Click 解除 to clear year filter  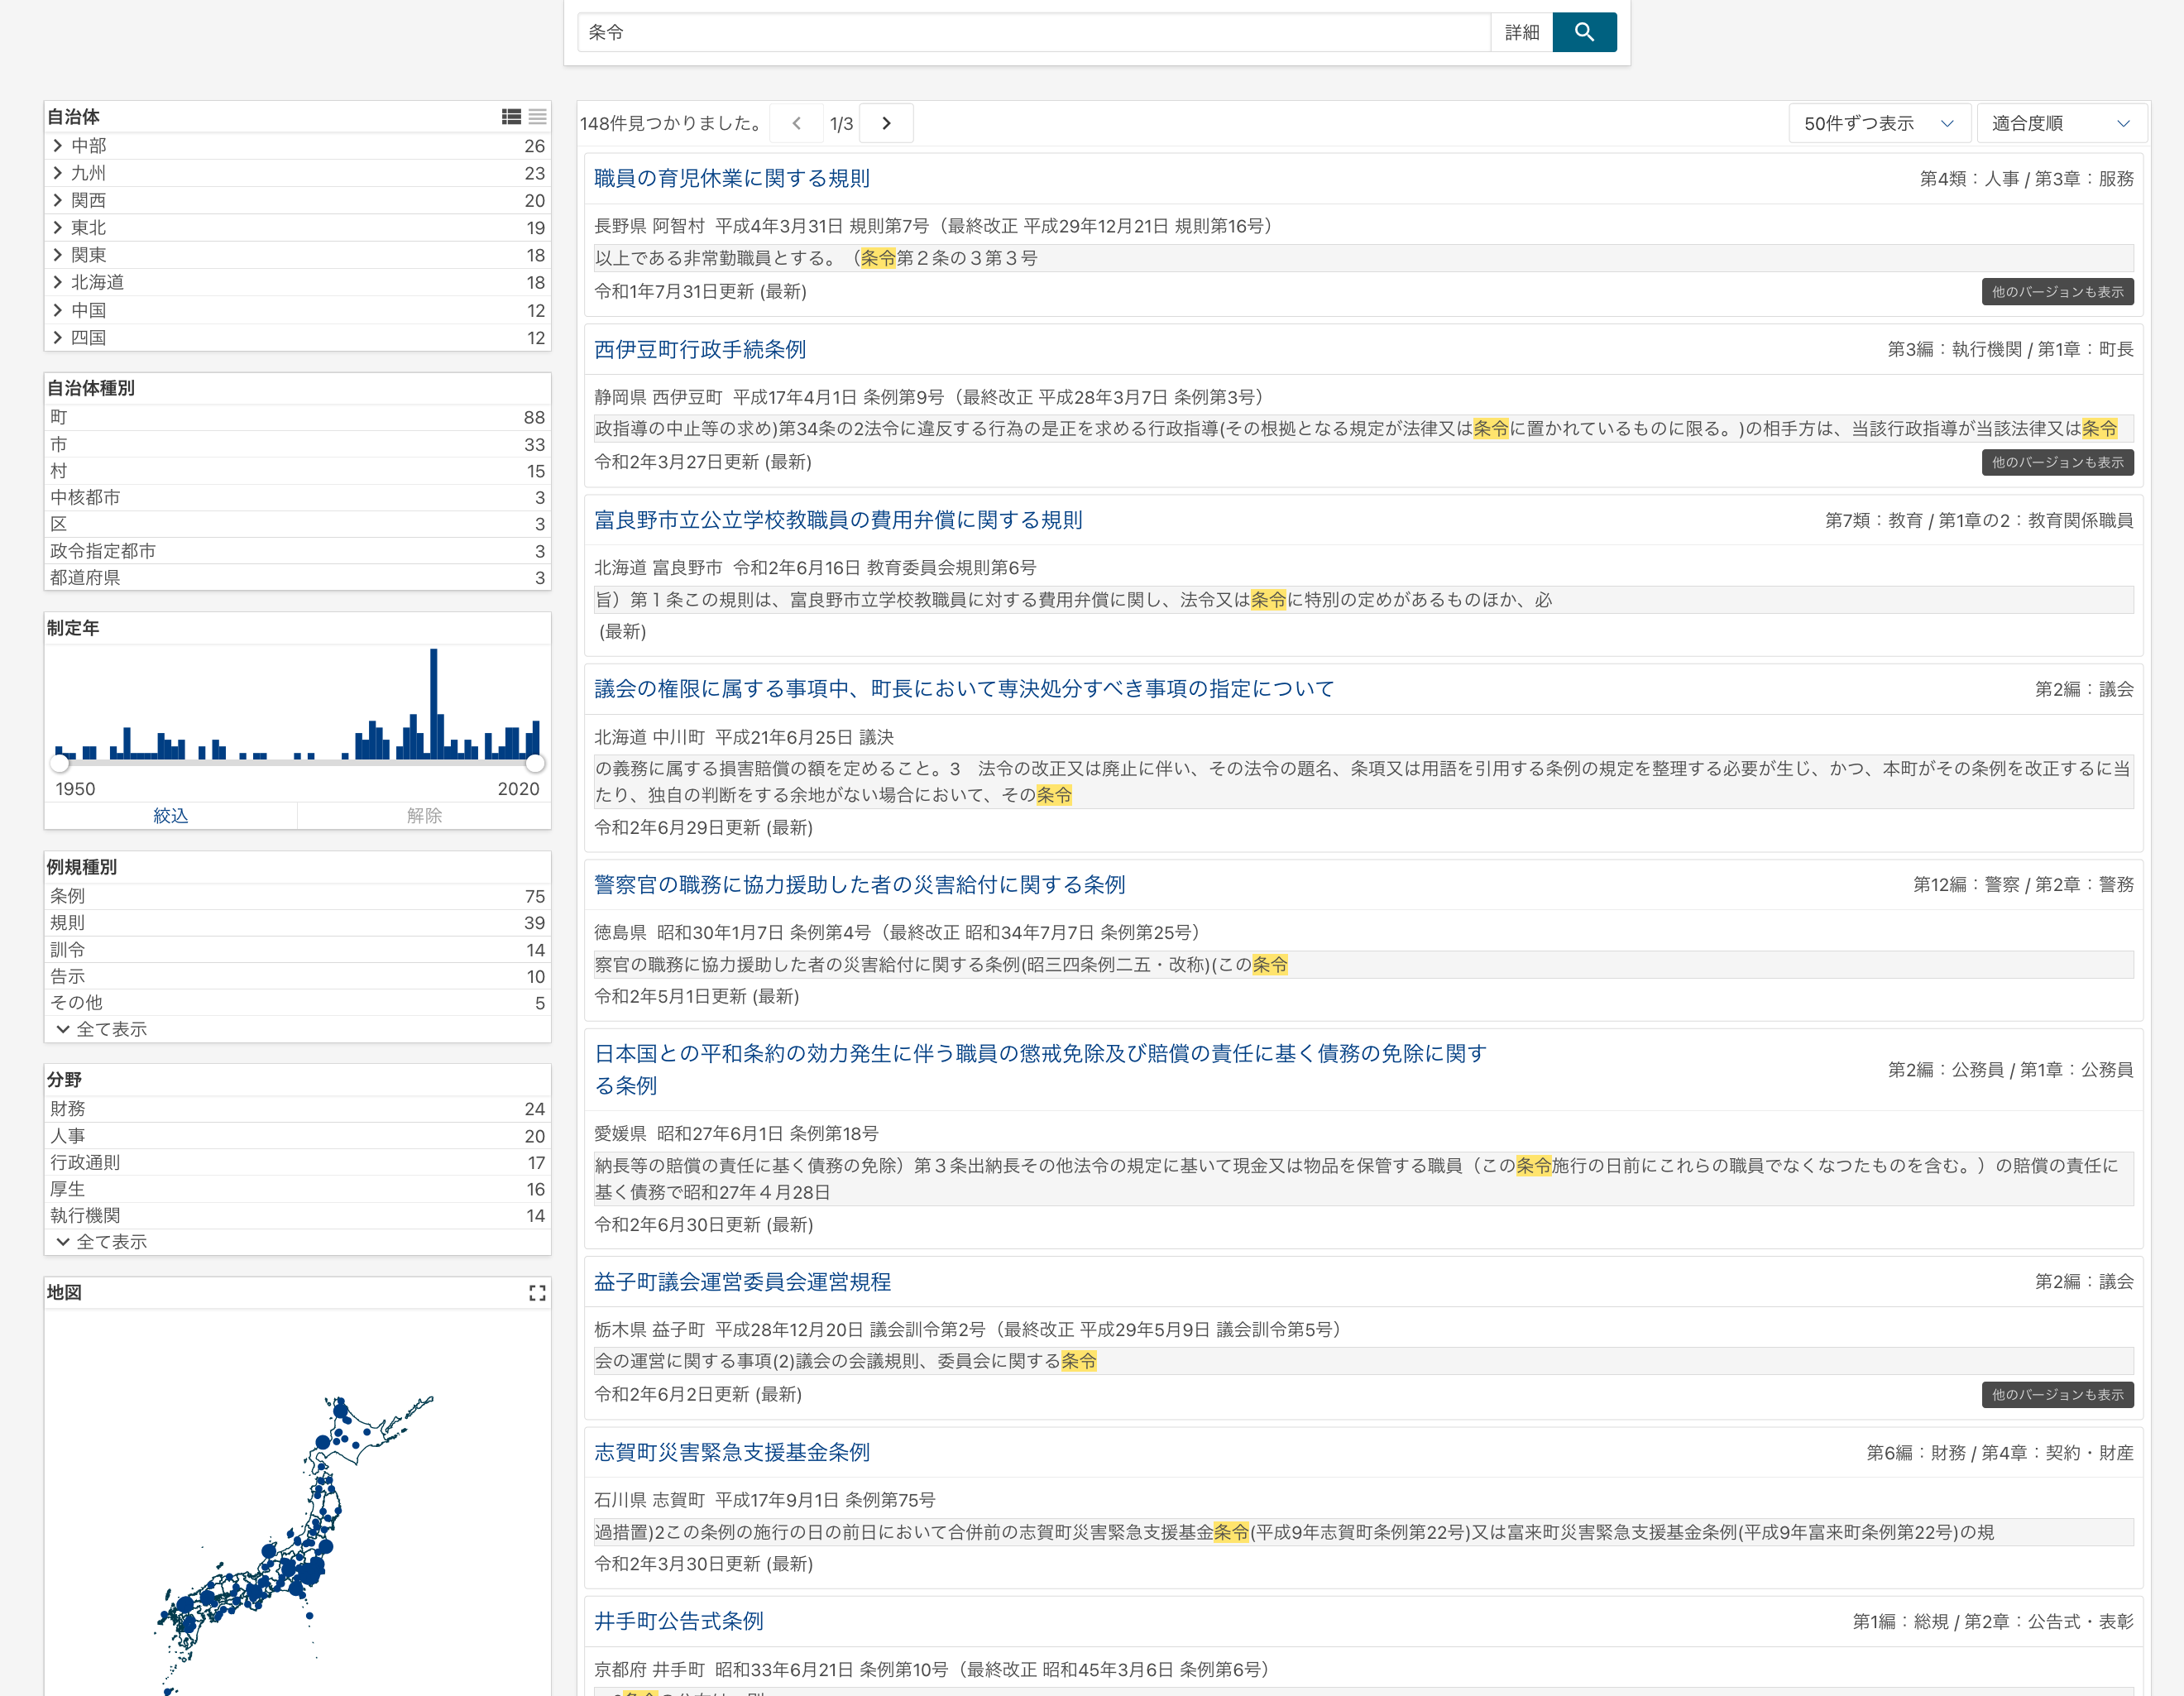coord(424,816)
